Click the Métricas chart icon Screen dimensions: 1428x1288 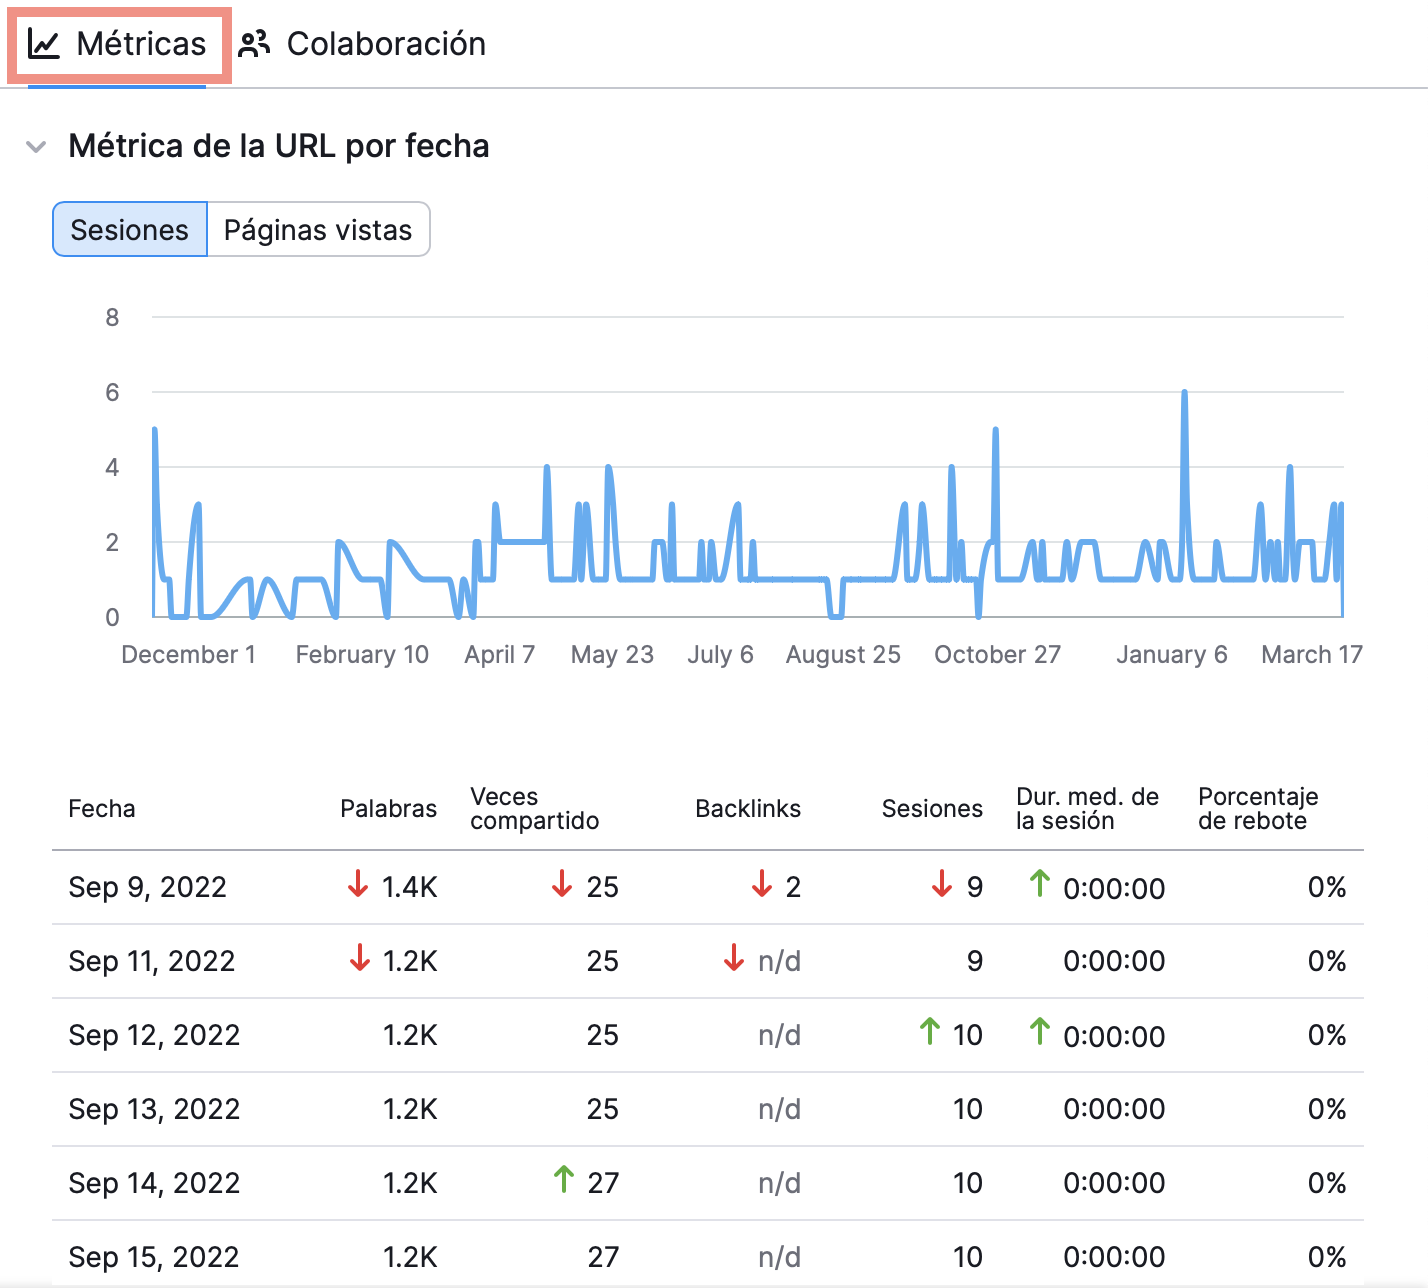(44, 44)
